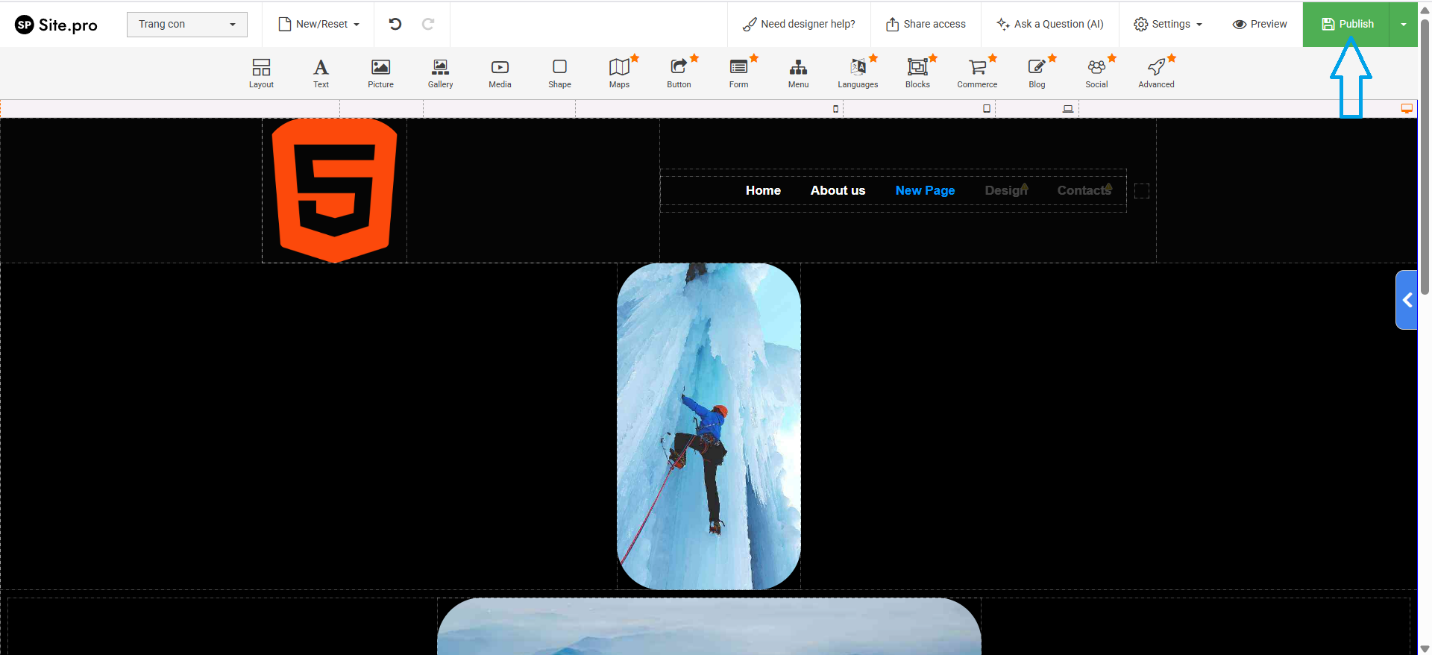Select New Page in site navigation
The height and width of the screenshot is (655, 1432).
[x=925, y=190]
